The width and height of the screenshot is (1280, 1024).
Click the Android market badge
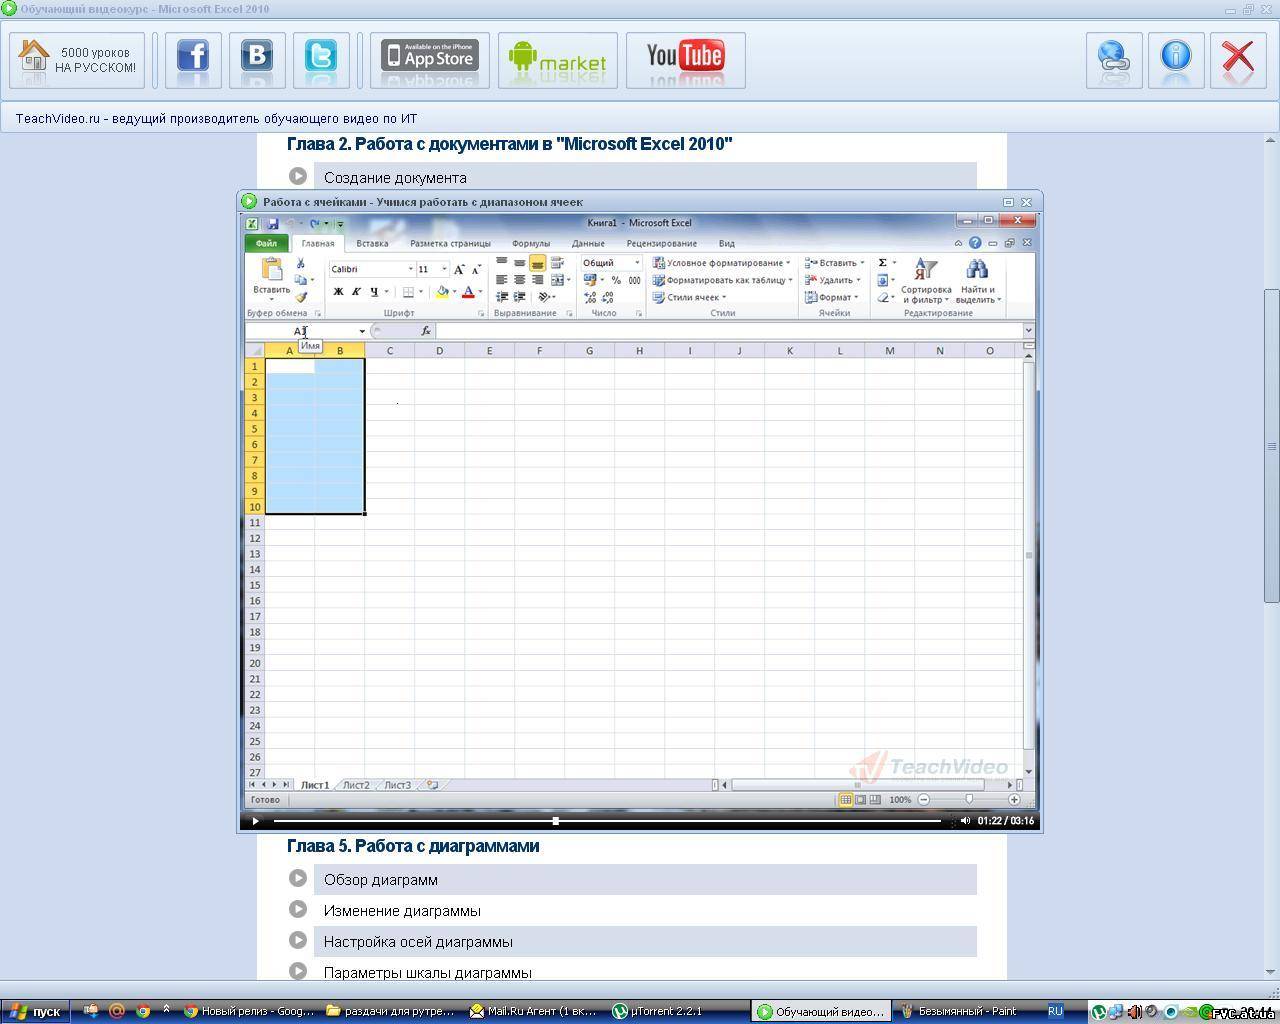558,61
